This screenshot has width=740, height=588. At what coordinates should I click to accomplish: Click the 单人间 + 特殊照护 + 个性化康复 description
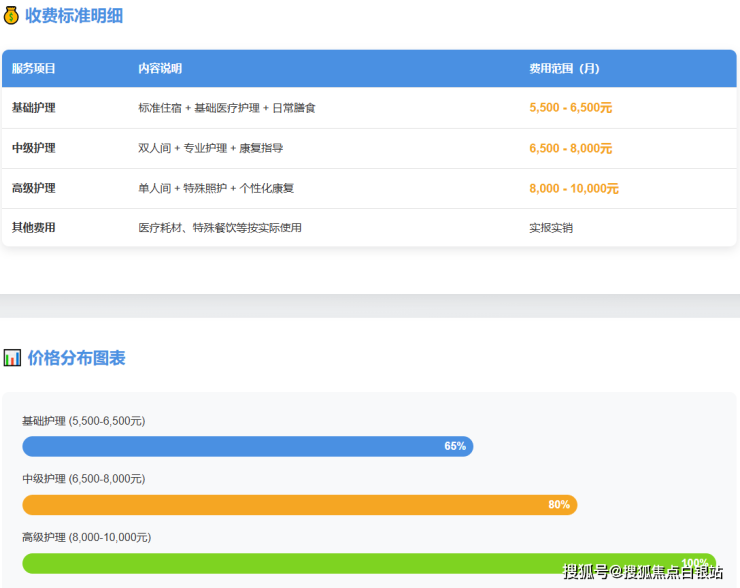(216, 188)
